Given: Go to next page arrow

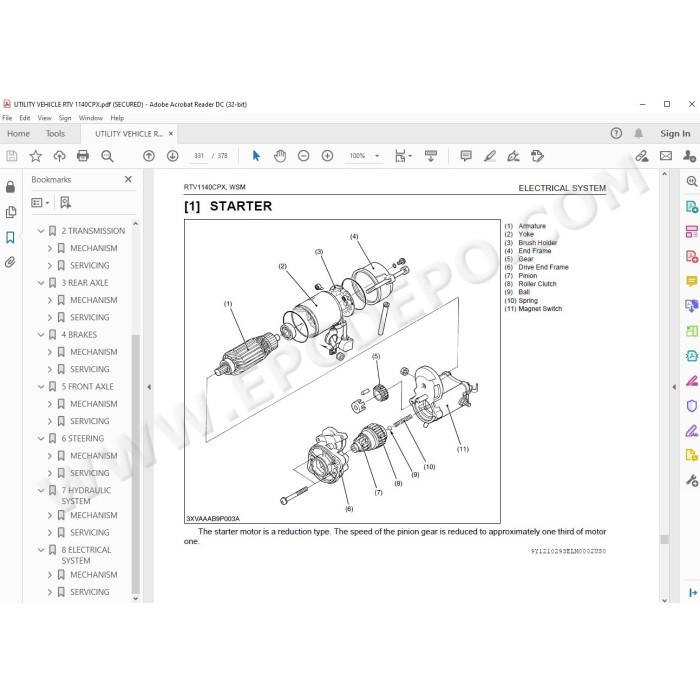Looking at the screenshot, I should (173, 156).
